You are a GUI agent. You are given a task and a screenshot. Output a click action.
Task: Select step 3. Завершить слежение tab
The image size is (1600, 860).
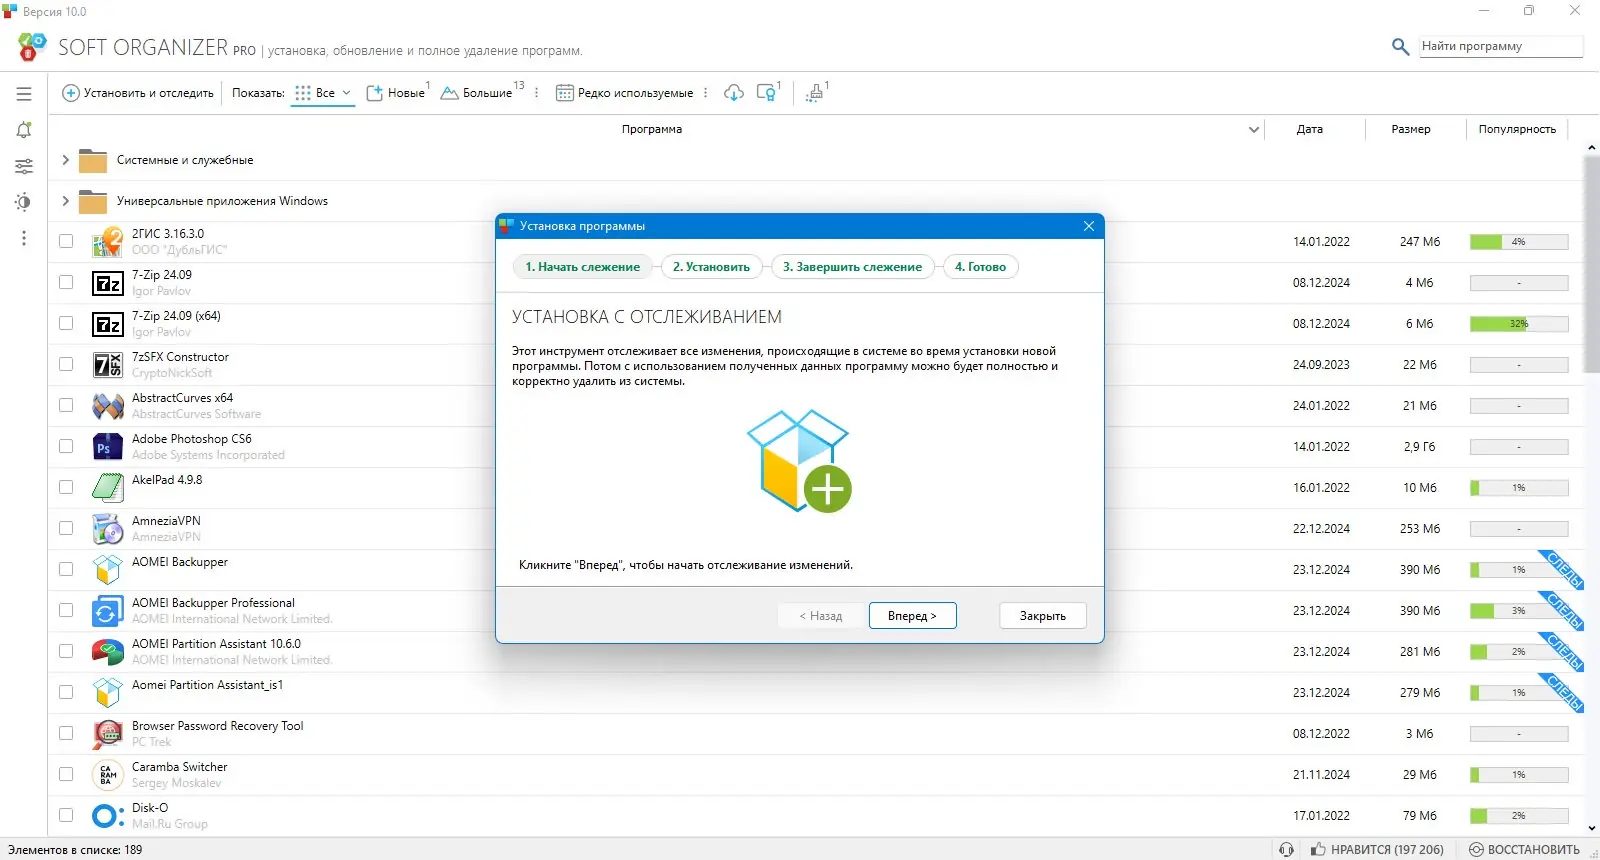852,267
